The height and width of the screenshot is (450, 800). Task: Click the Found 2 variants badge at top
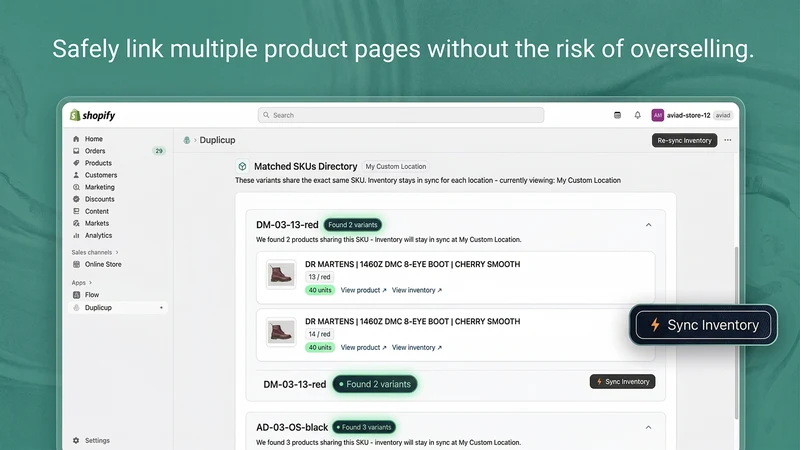(353, 225)
